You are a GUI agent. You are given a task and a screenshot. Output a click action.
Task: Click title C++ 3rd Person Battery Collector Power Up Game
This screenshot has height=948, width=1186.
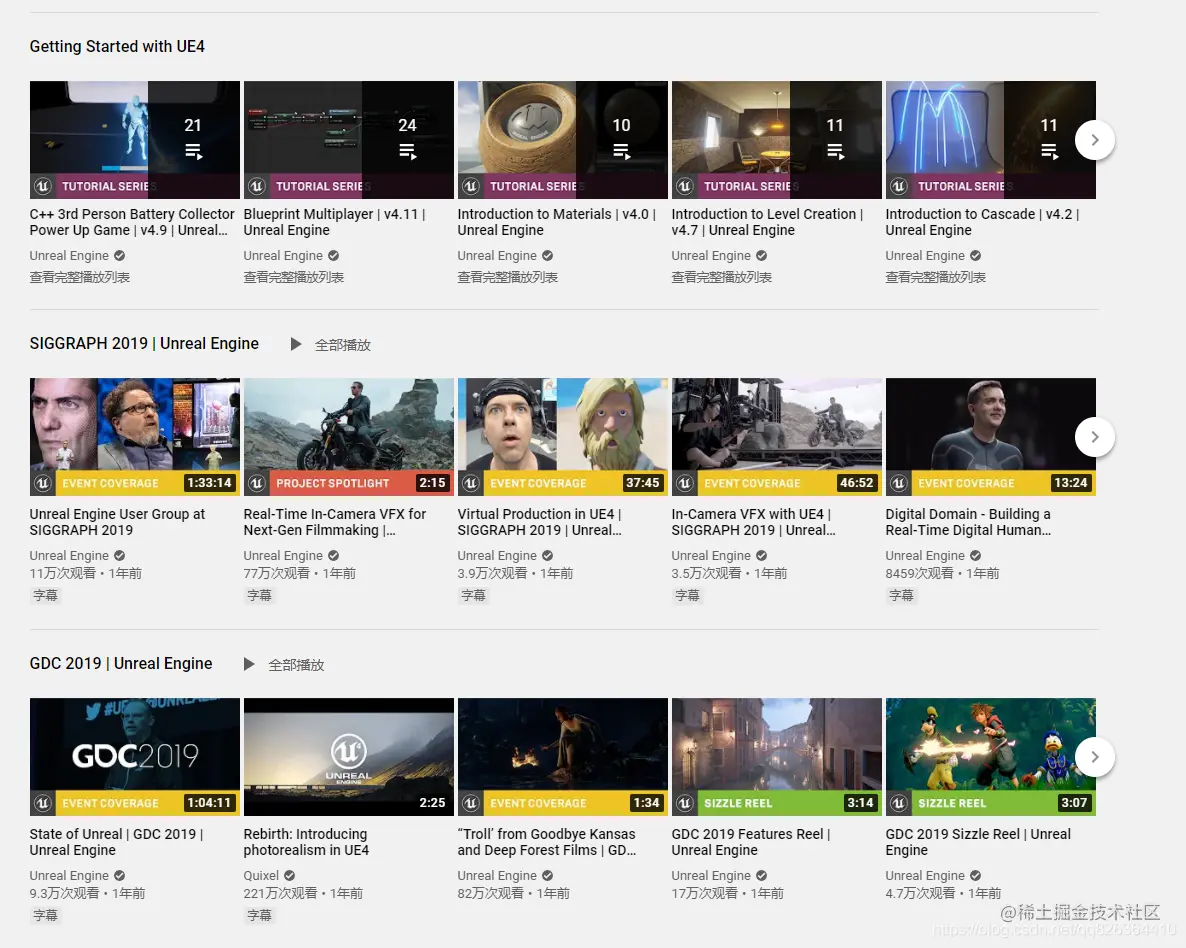point(132,222)
